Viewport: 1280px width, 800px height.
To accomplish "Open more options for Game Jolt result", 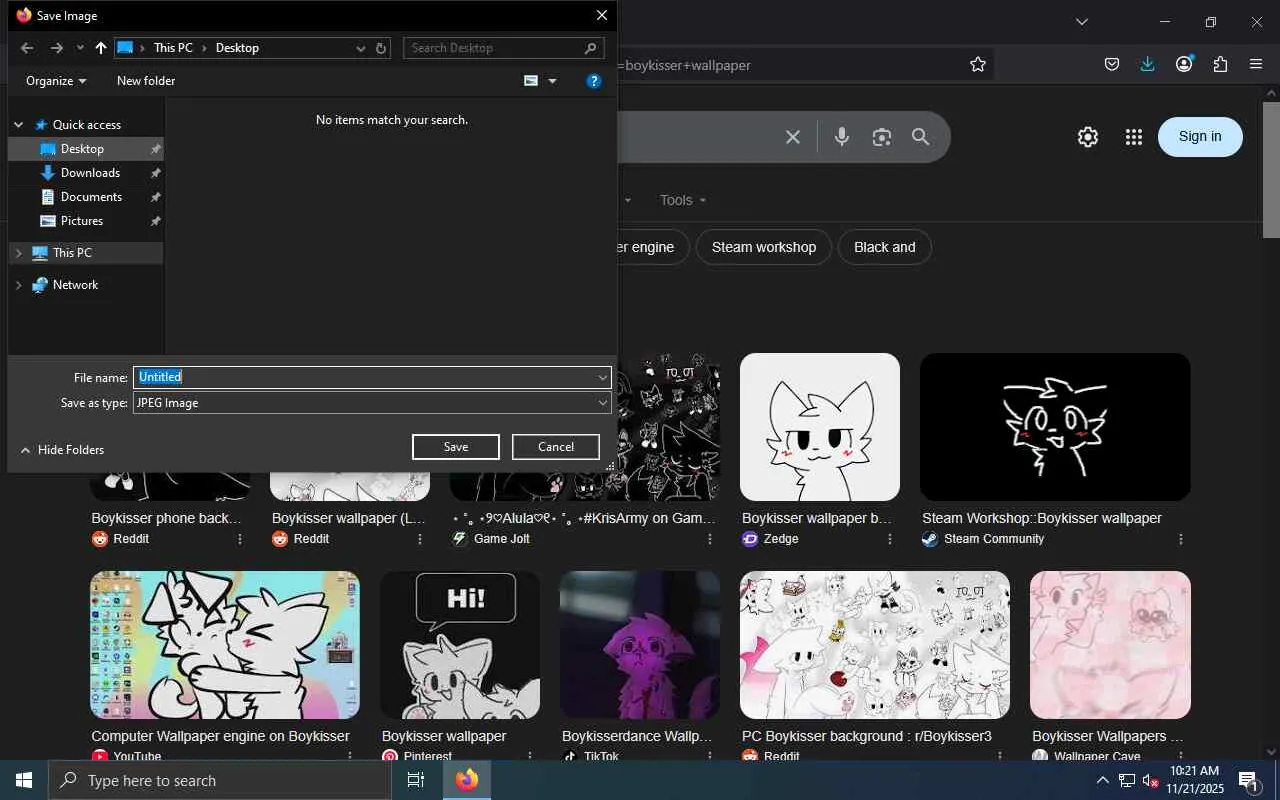I will click(x=710, y=539).
